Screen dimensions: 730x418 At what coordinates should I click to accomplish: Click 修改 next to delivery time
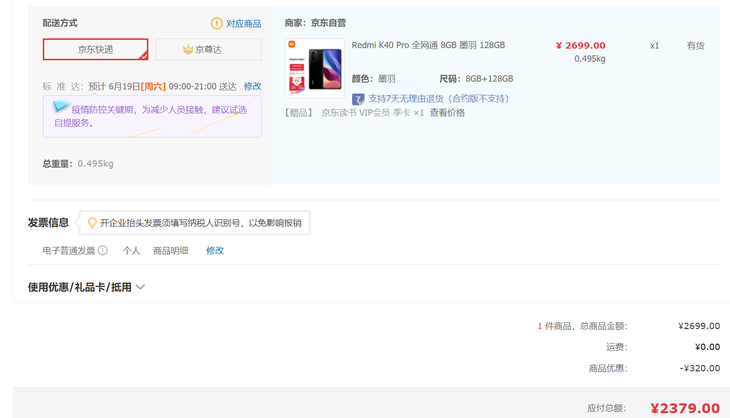point(253,87)
